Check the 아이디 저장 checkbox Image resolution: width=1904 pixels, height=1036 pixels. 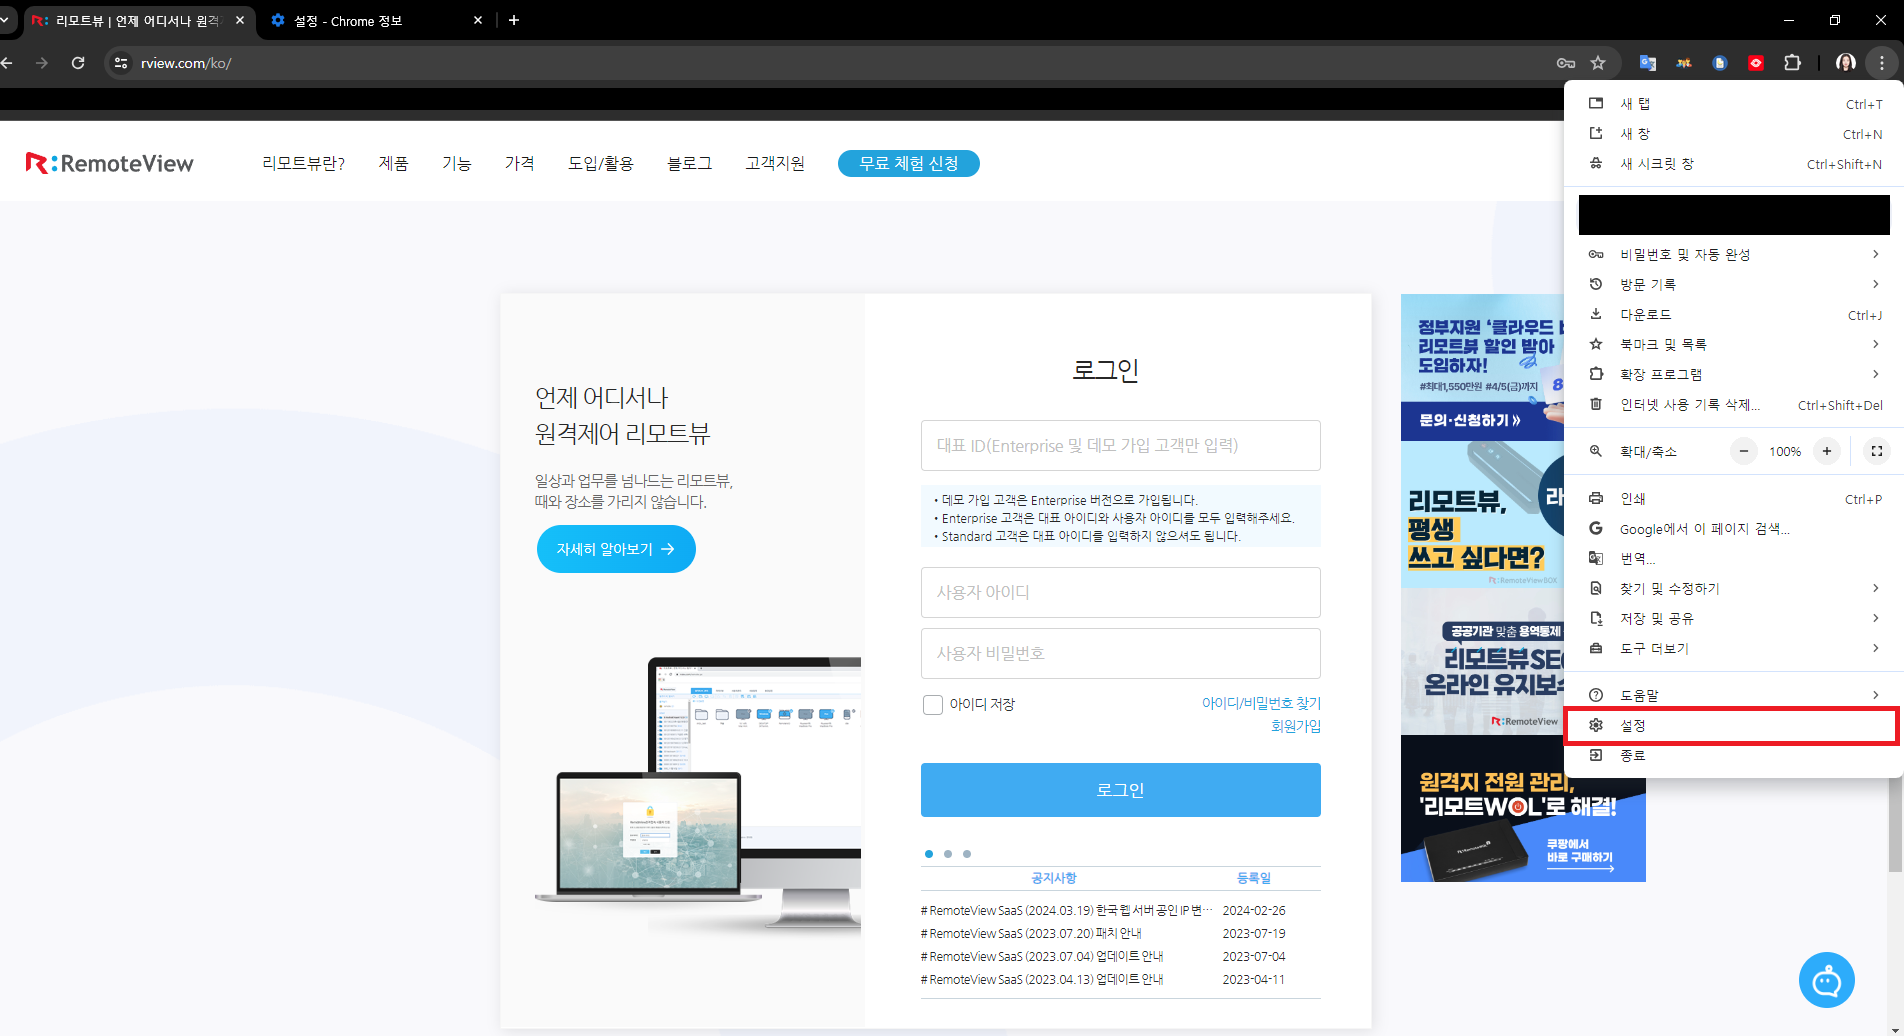click(x=933, y=704)
